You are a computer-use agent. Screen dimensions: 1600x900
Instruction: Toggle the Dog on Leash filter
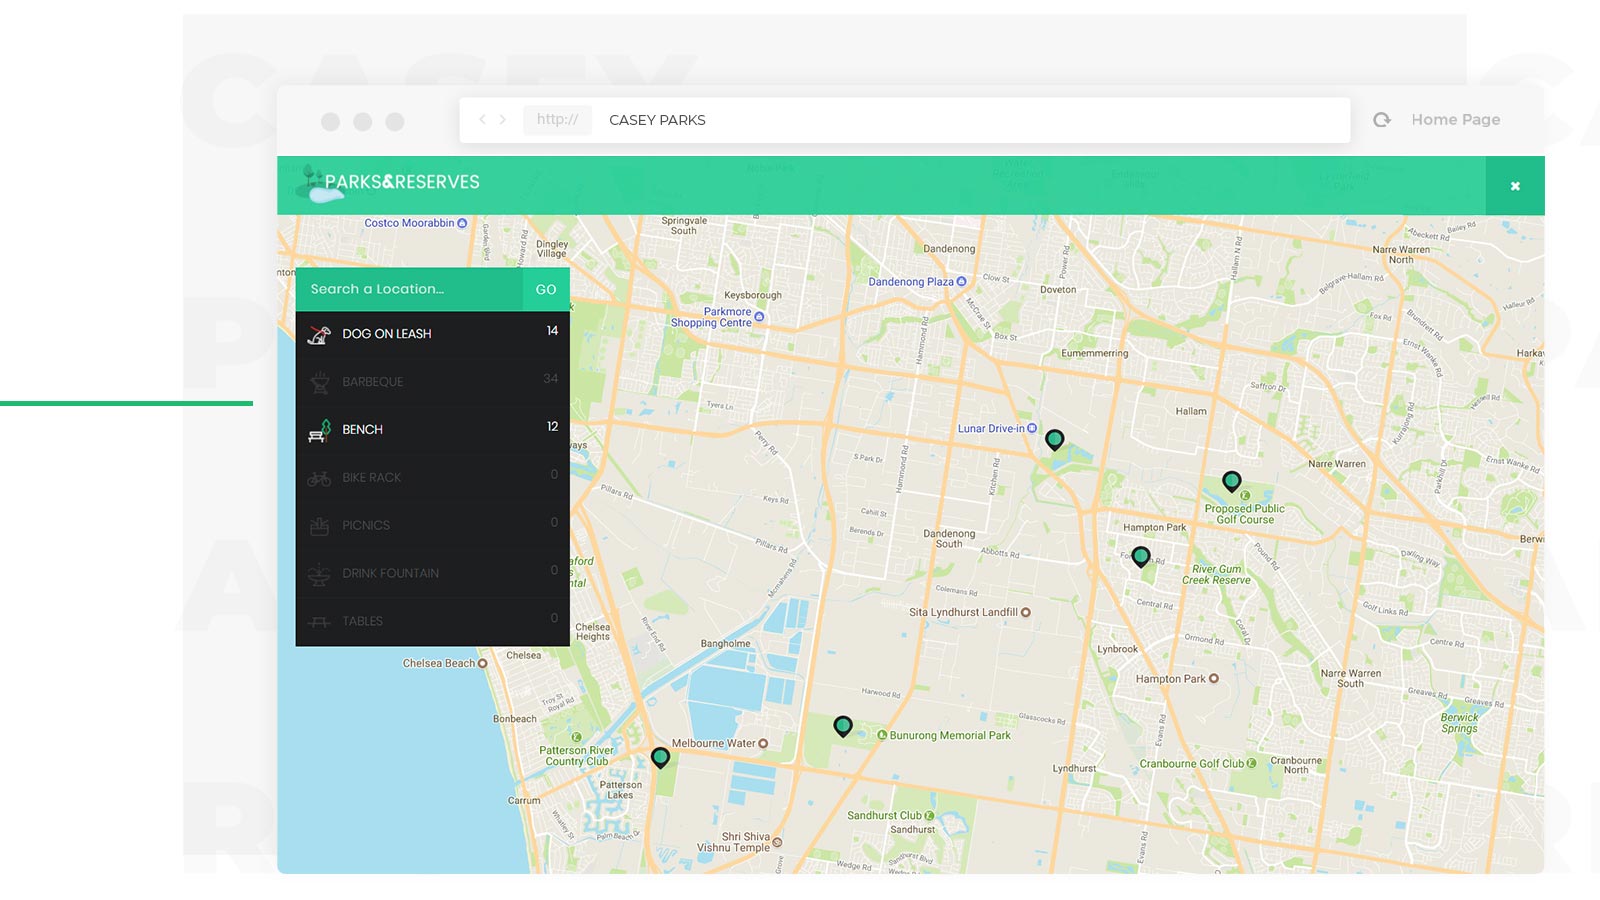[x=432, y=334]
